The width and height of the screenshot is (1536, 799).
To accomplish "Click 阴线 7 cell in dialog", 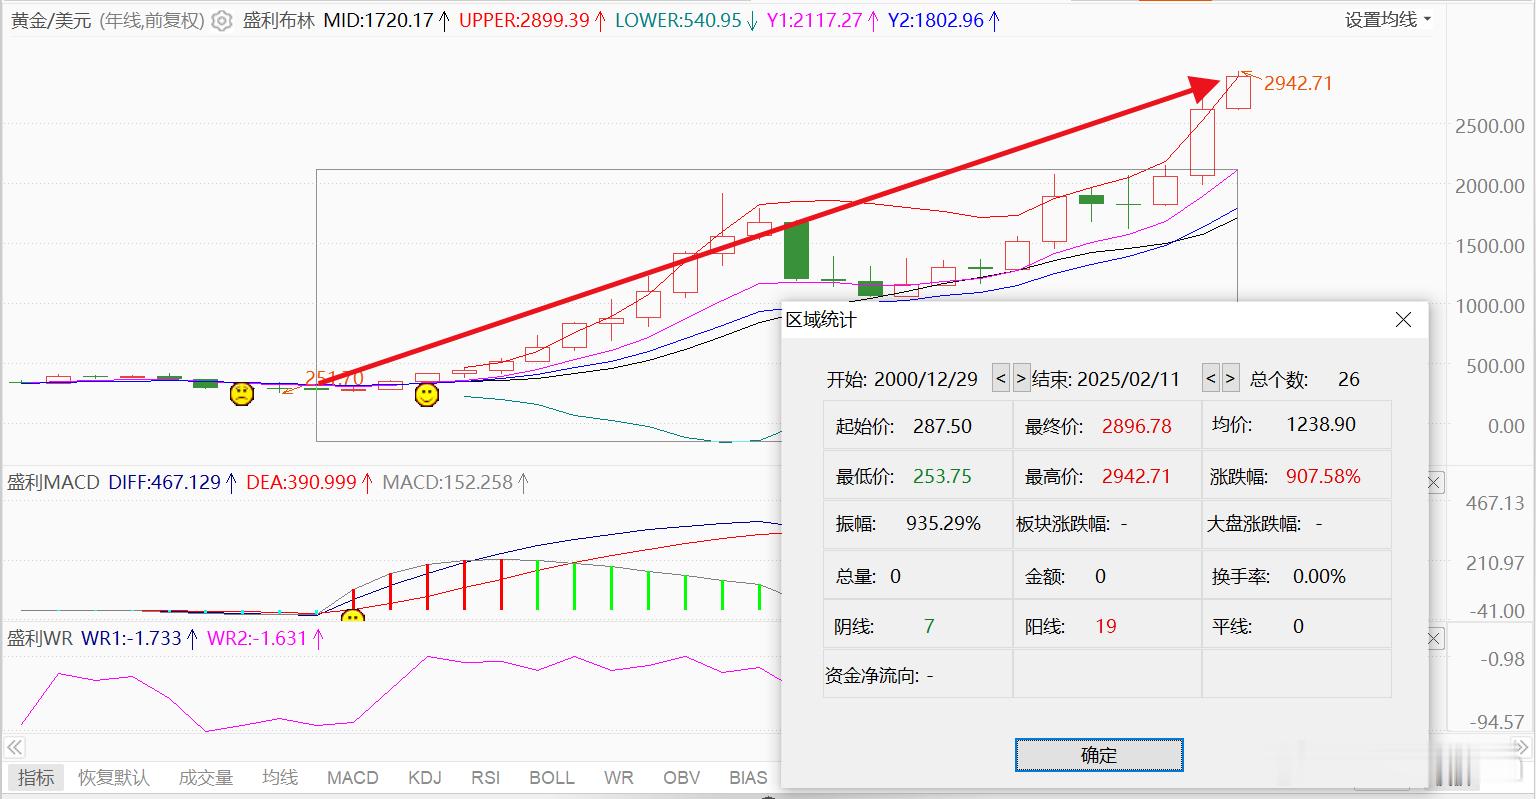I will pyautogui.click(x=918, y=626).
